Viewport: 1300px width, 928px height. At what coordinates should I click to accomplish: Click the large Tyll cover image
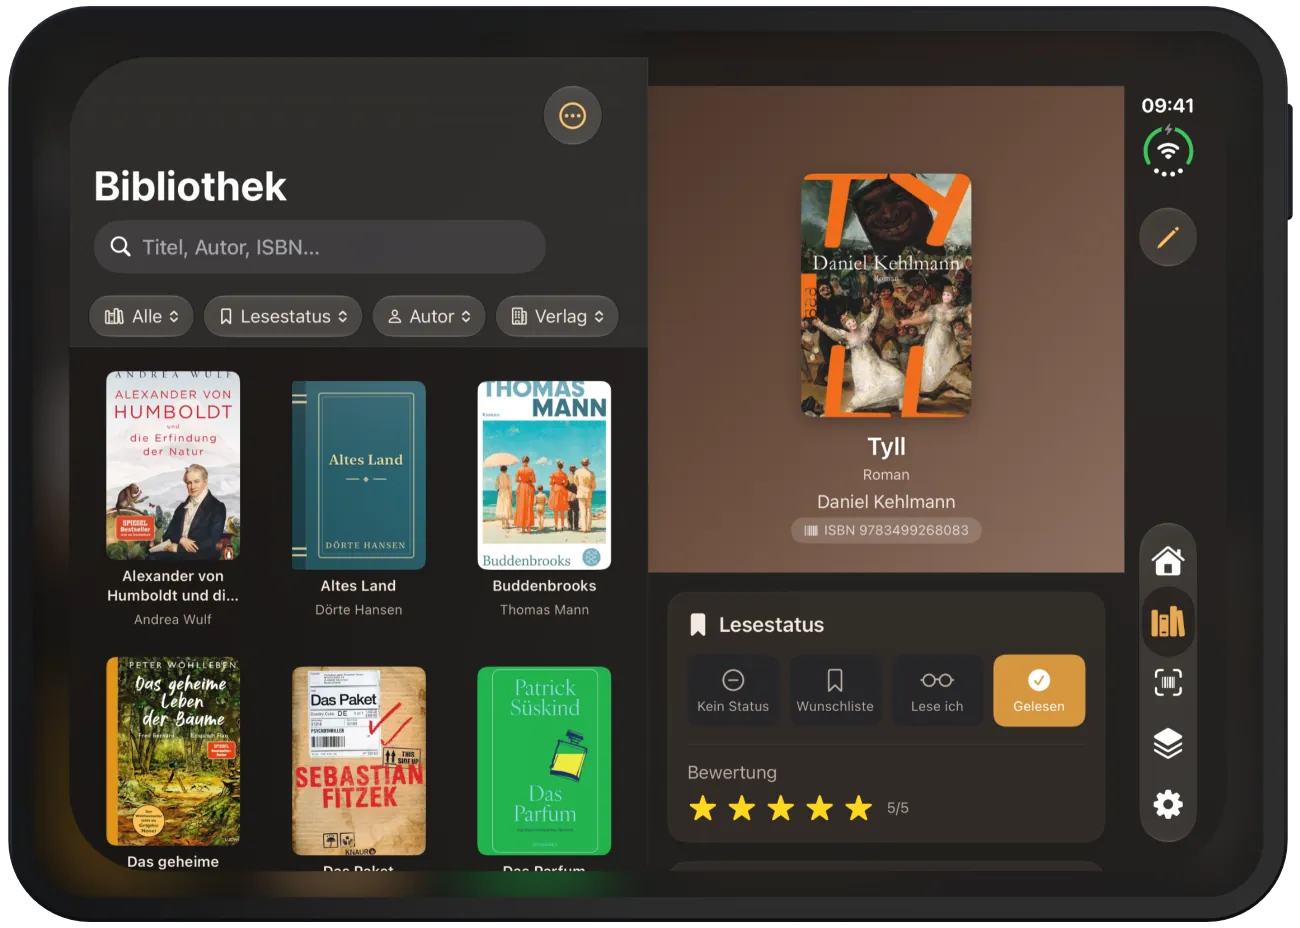point(887,296)
